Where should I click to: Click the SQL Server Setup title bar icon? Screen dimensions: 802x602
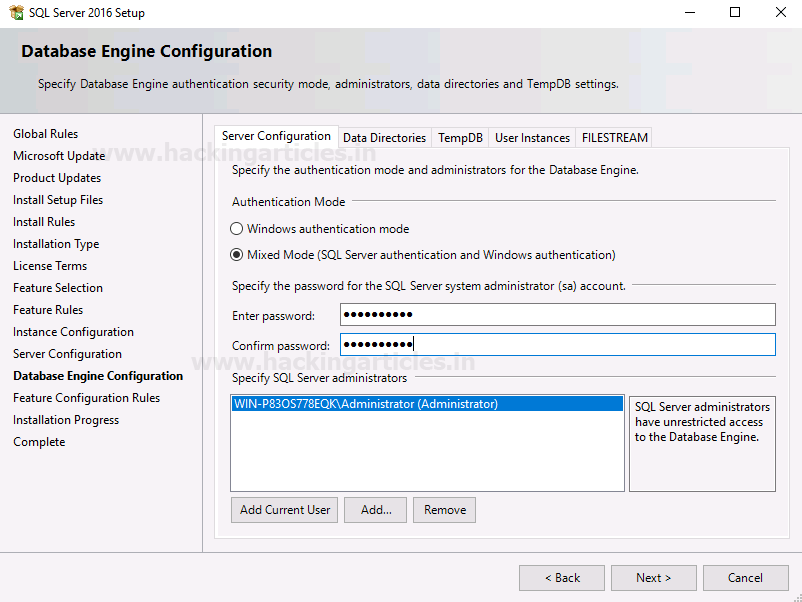click(x=15, y=13)
